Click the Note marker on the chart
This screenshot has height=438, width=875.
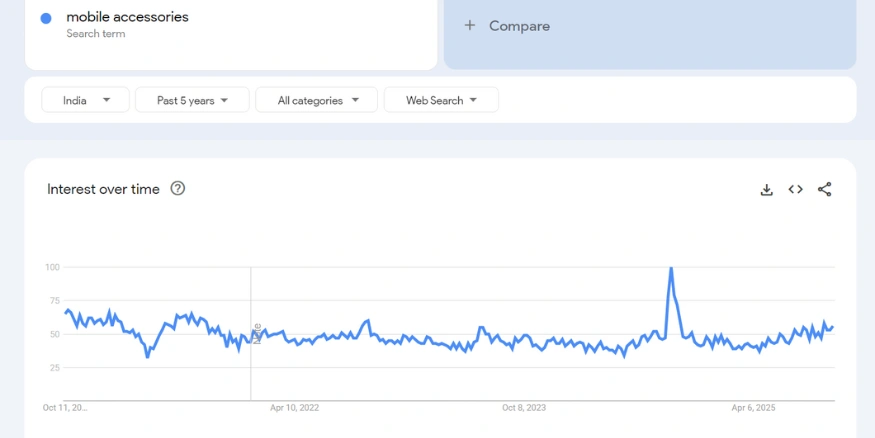coord(257,333)
